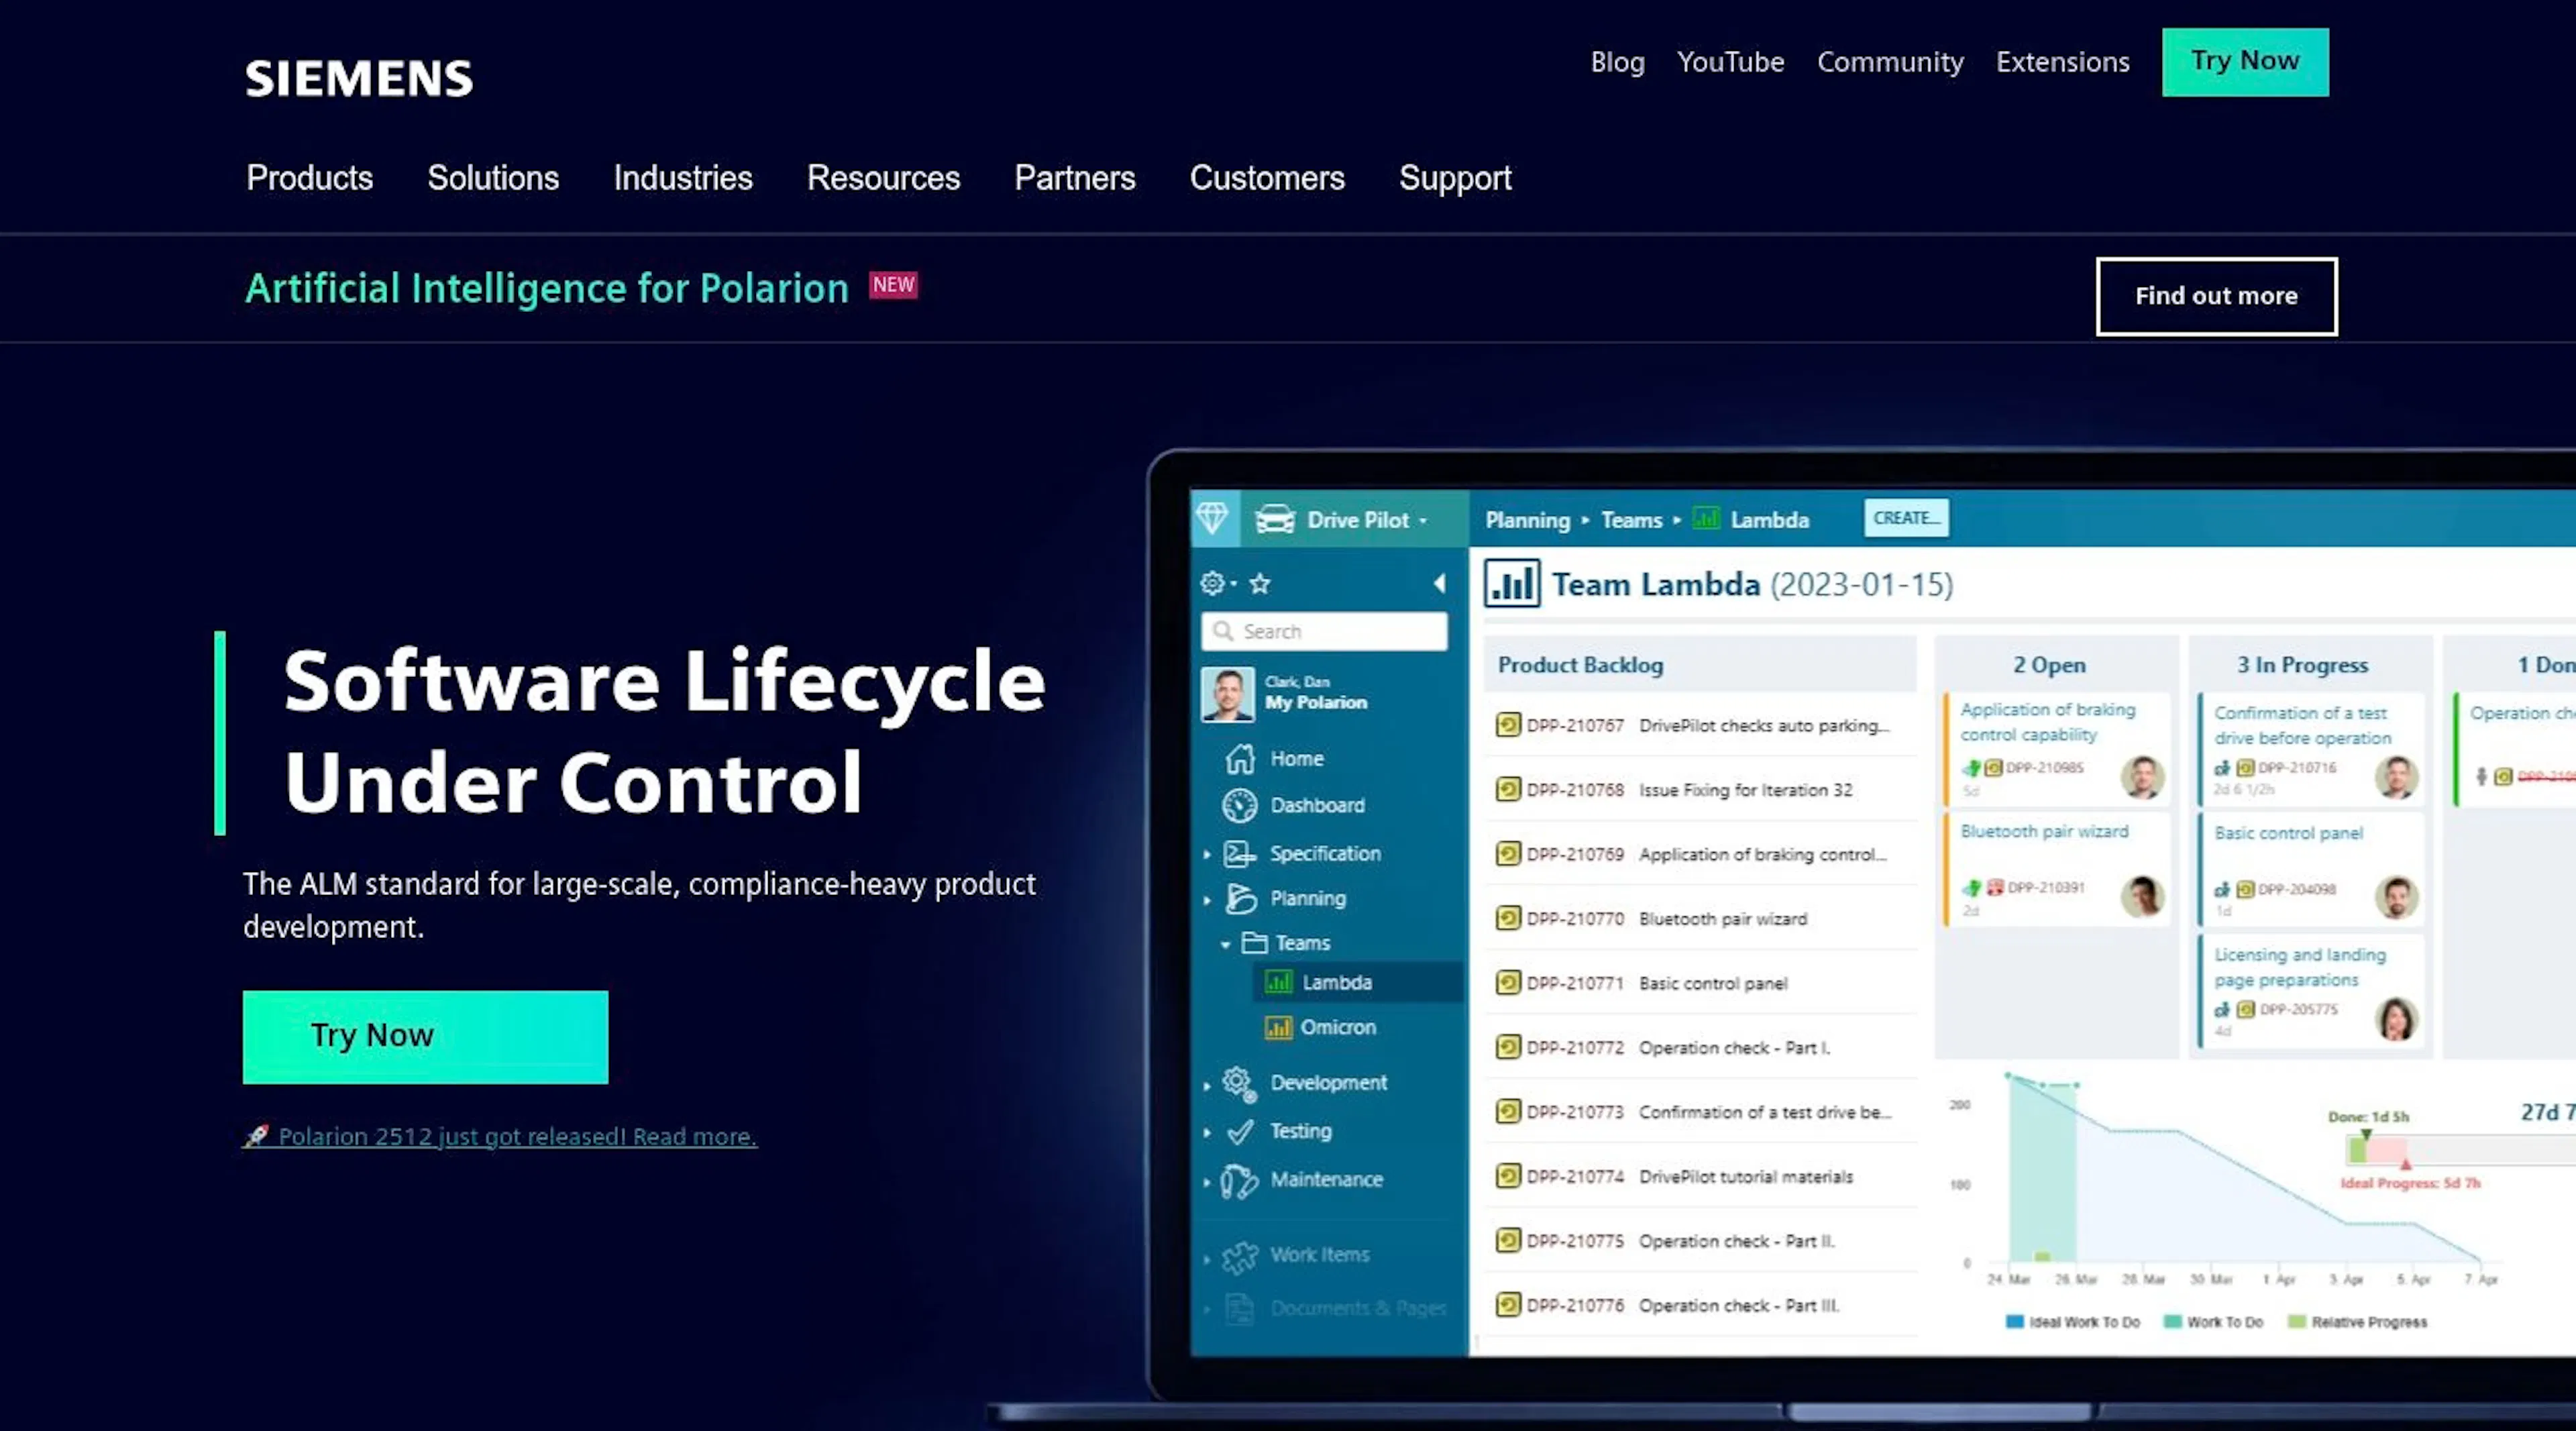Expand the Development tree node

point(1207,1085)
